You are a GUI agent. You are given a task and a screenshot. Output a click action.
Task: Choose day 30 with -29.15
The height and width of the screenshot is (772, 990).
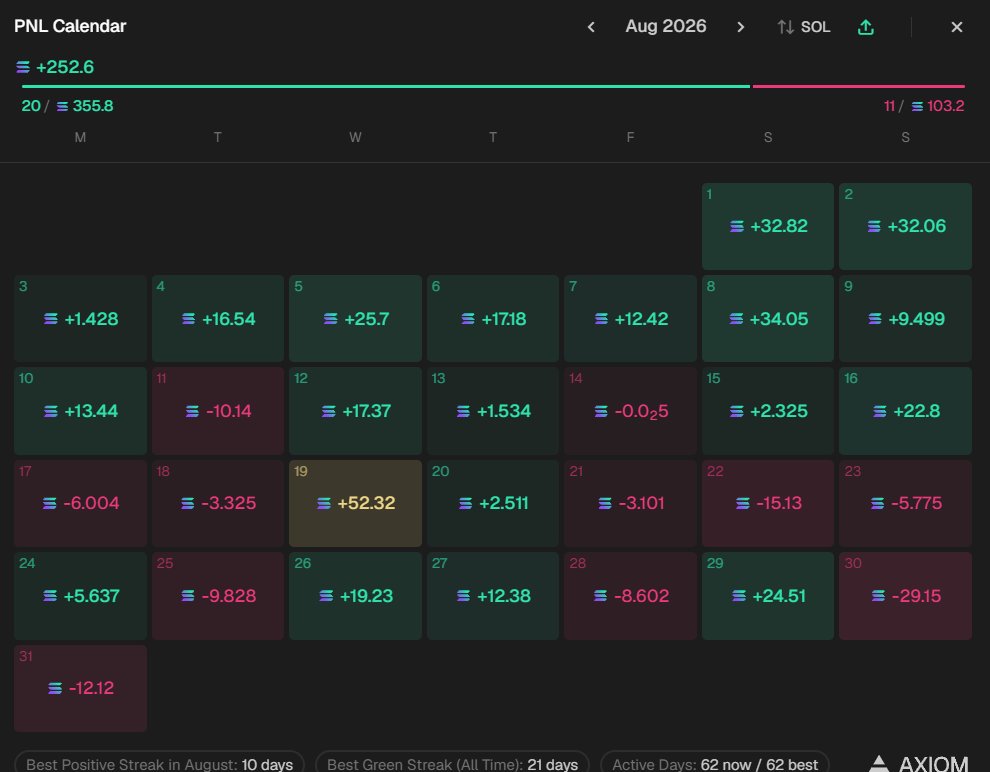pyautogui.click(x=905, y=596)
